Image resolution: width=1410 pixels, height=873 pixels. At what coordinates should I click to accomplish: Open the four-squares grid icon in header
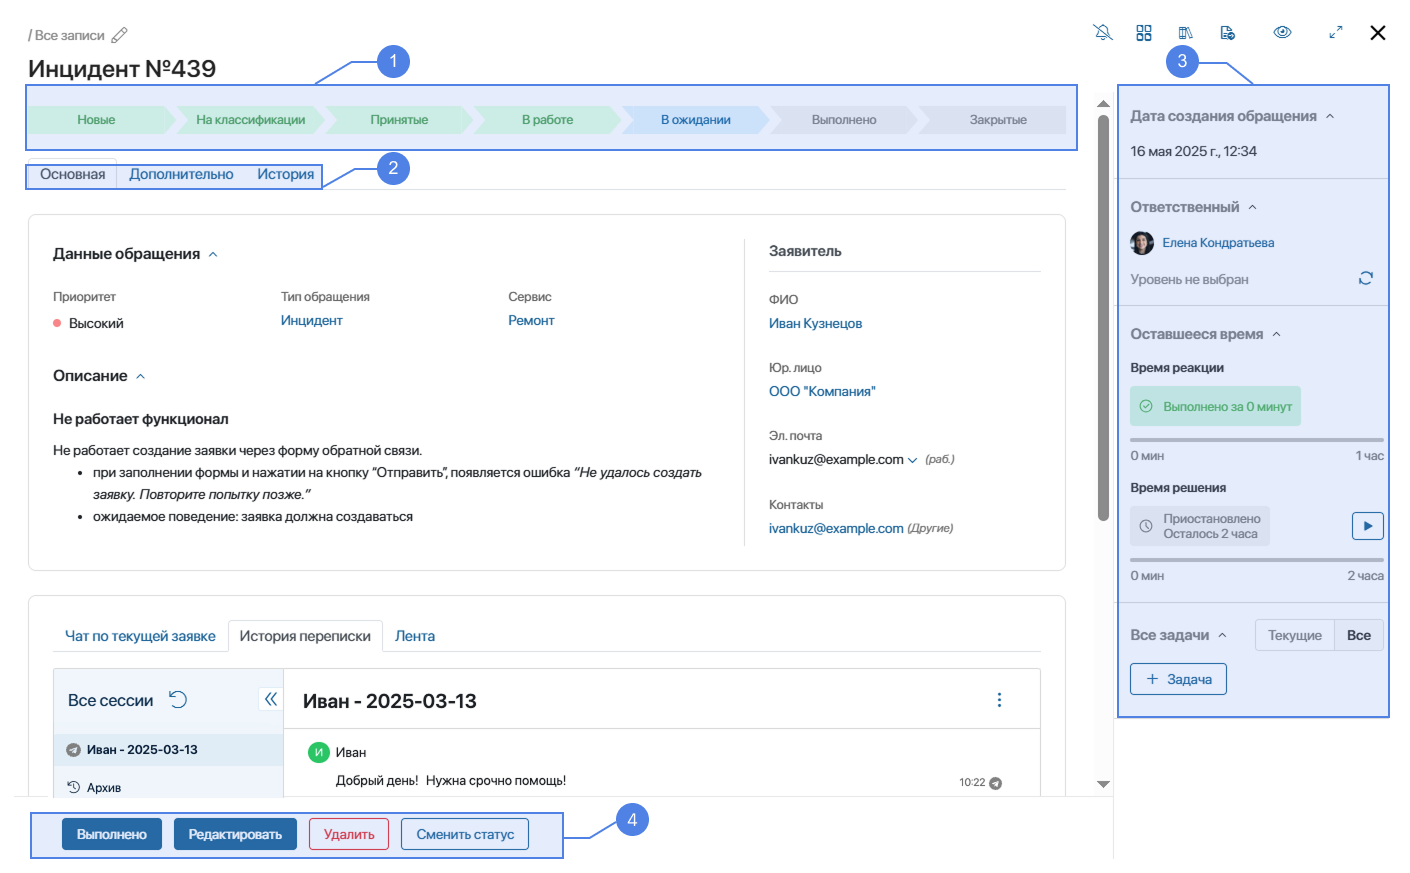[1144, 33]
